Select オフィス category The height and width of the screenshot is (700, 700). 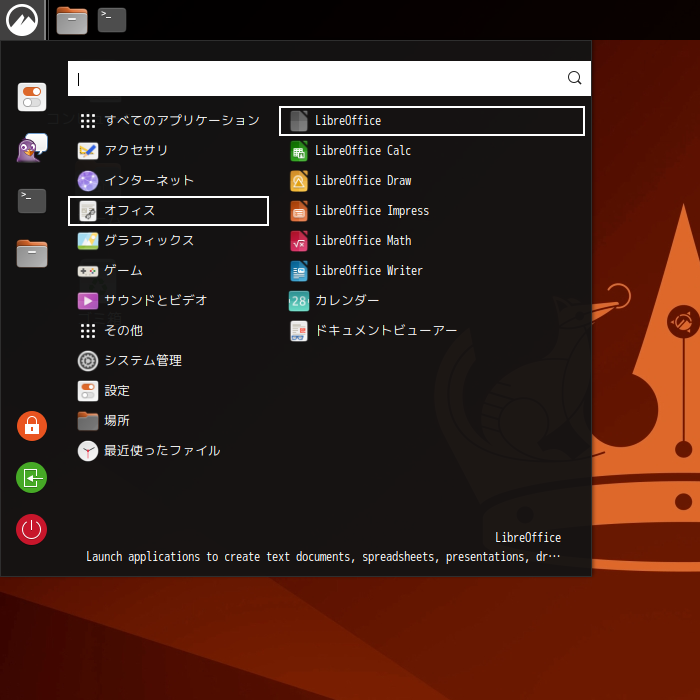(168, 211)
